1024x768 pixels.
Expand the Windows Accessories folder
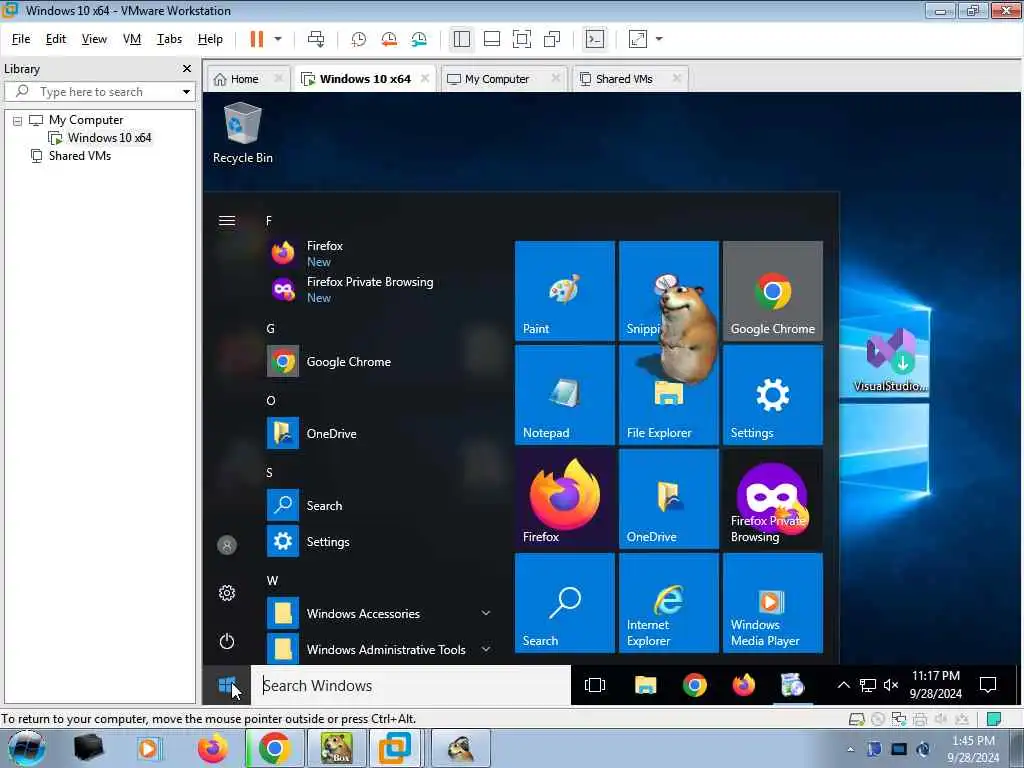(379, 614)
